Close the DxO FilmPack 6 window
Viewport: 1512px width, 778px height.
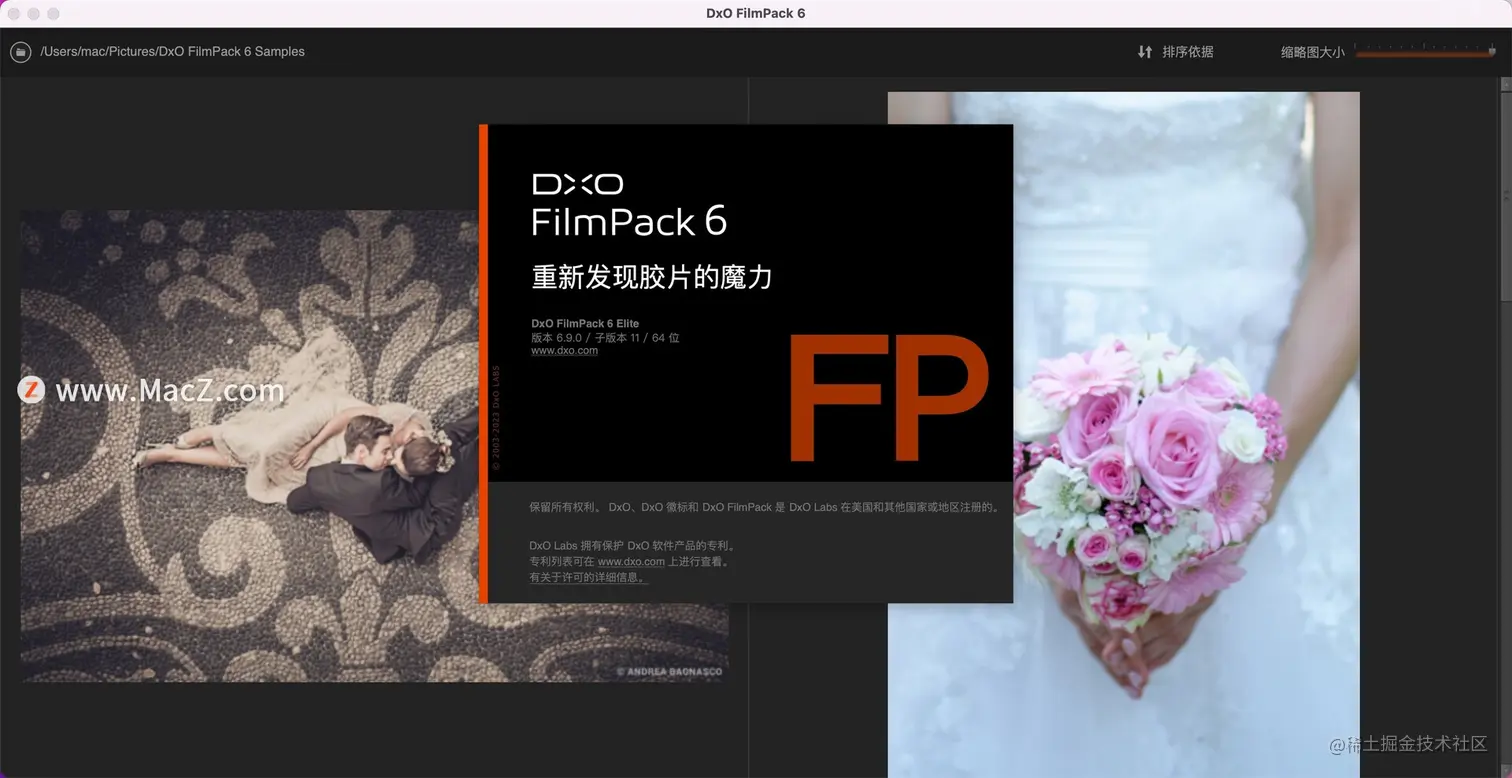(14, 14)
